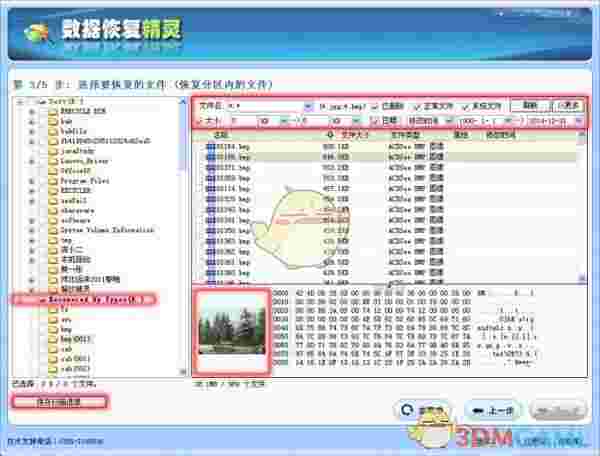Click the 更多 button in filter bar
600x456 pixels.
pyautogui.click(x=568, y=106)
